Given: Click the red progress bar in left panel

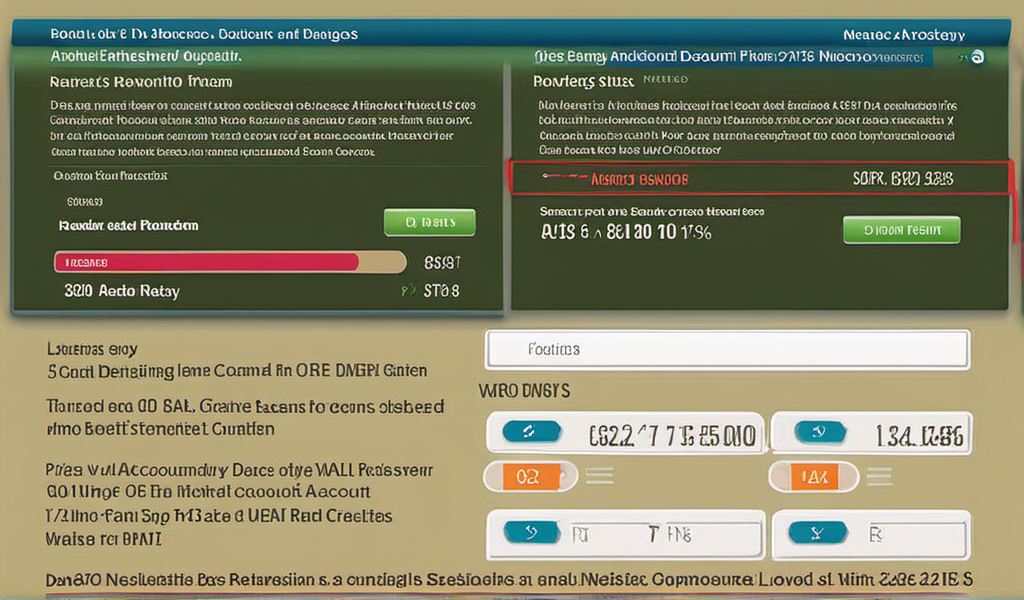Looking at the screenshot, I should (x=206, y=262).
